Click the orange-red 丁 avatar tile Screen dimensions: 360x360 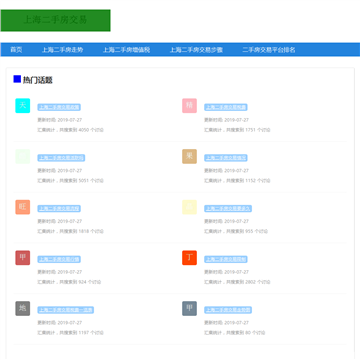click(189, 258)
